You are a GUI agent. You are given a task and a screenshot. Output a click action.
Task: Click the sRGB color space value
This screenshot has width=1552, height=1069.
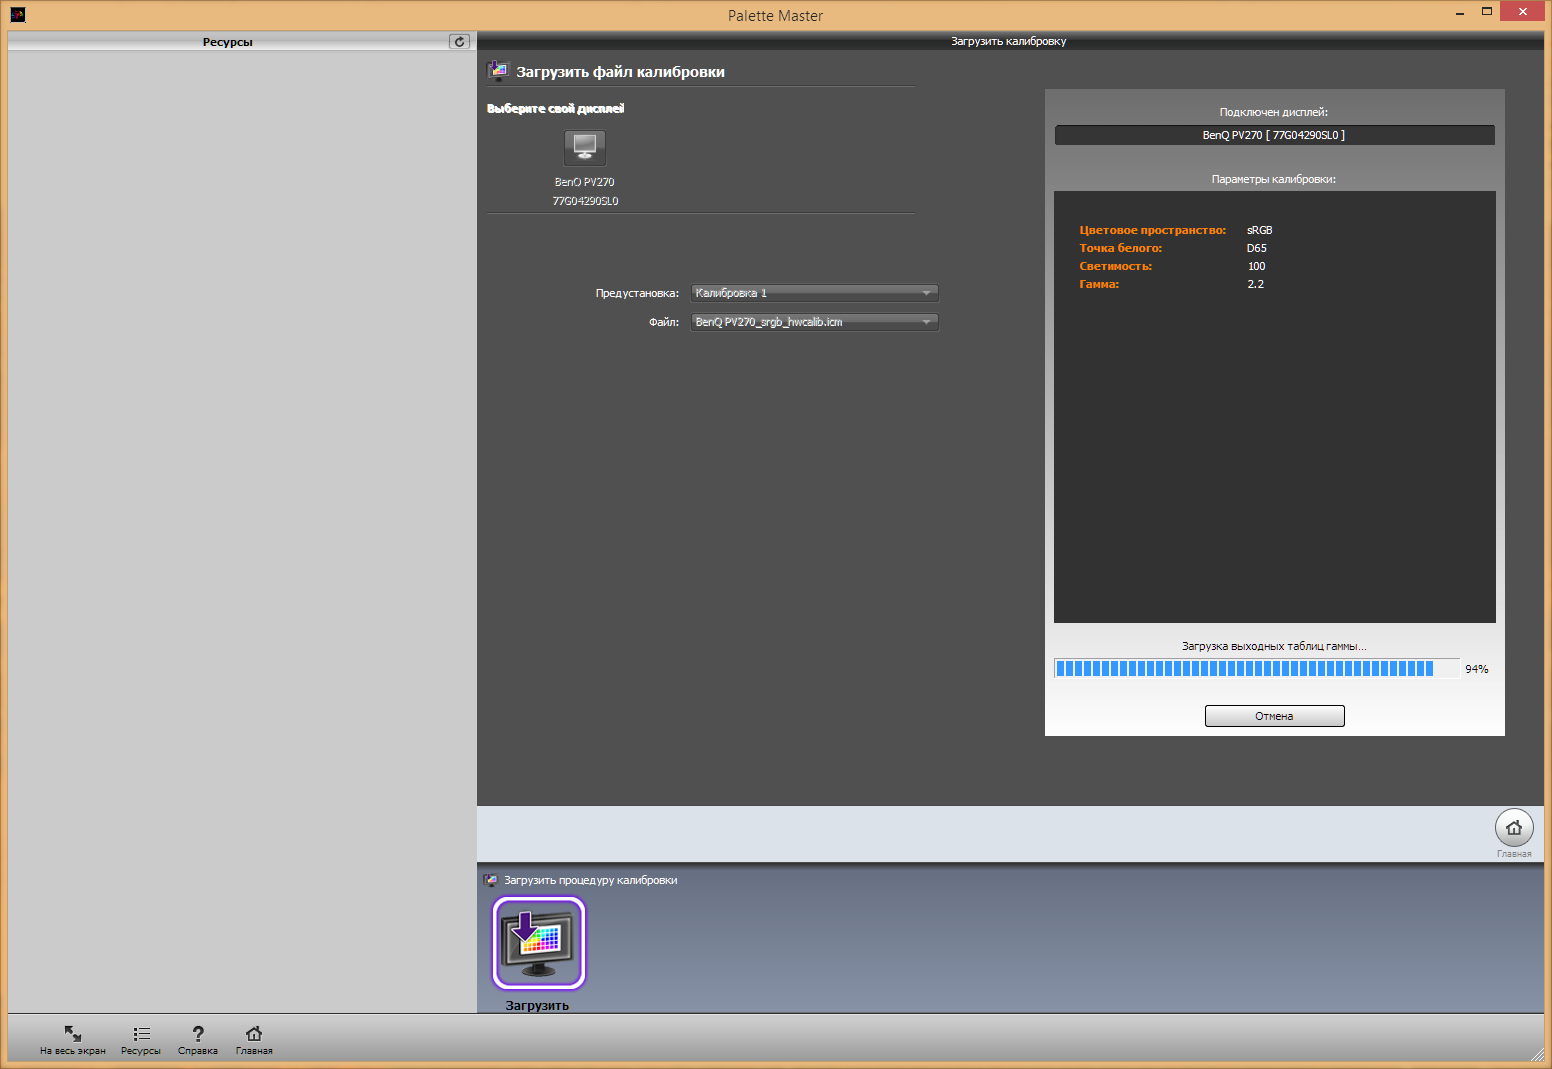[1259, 230]
